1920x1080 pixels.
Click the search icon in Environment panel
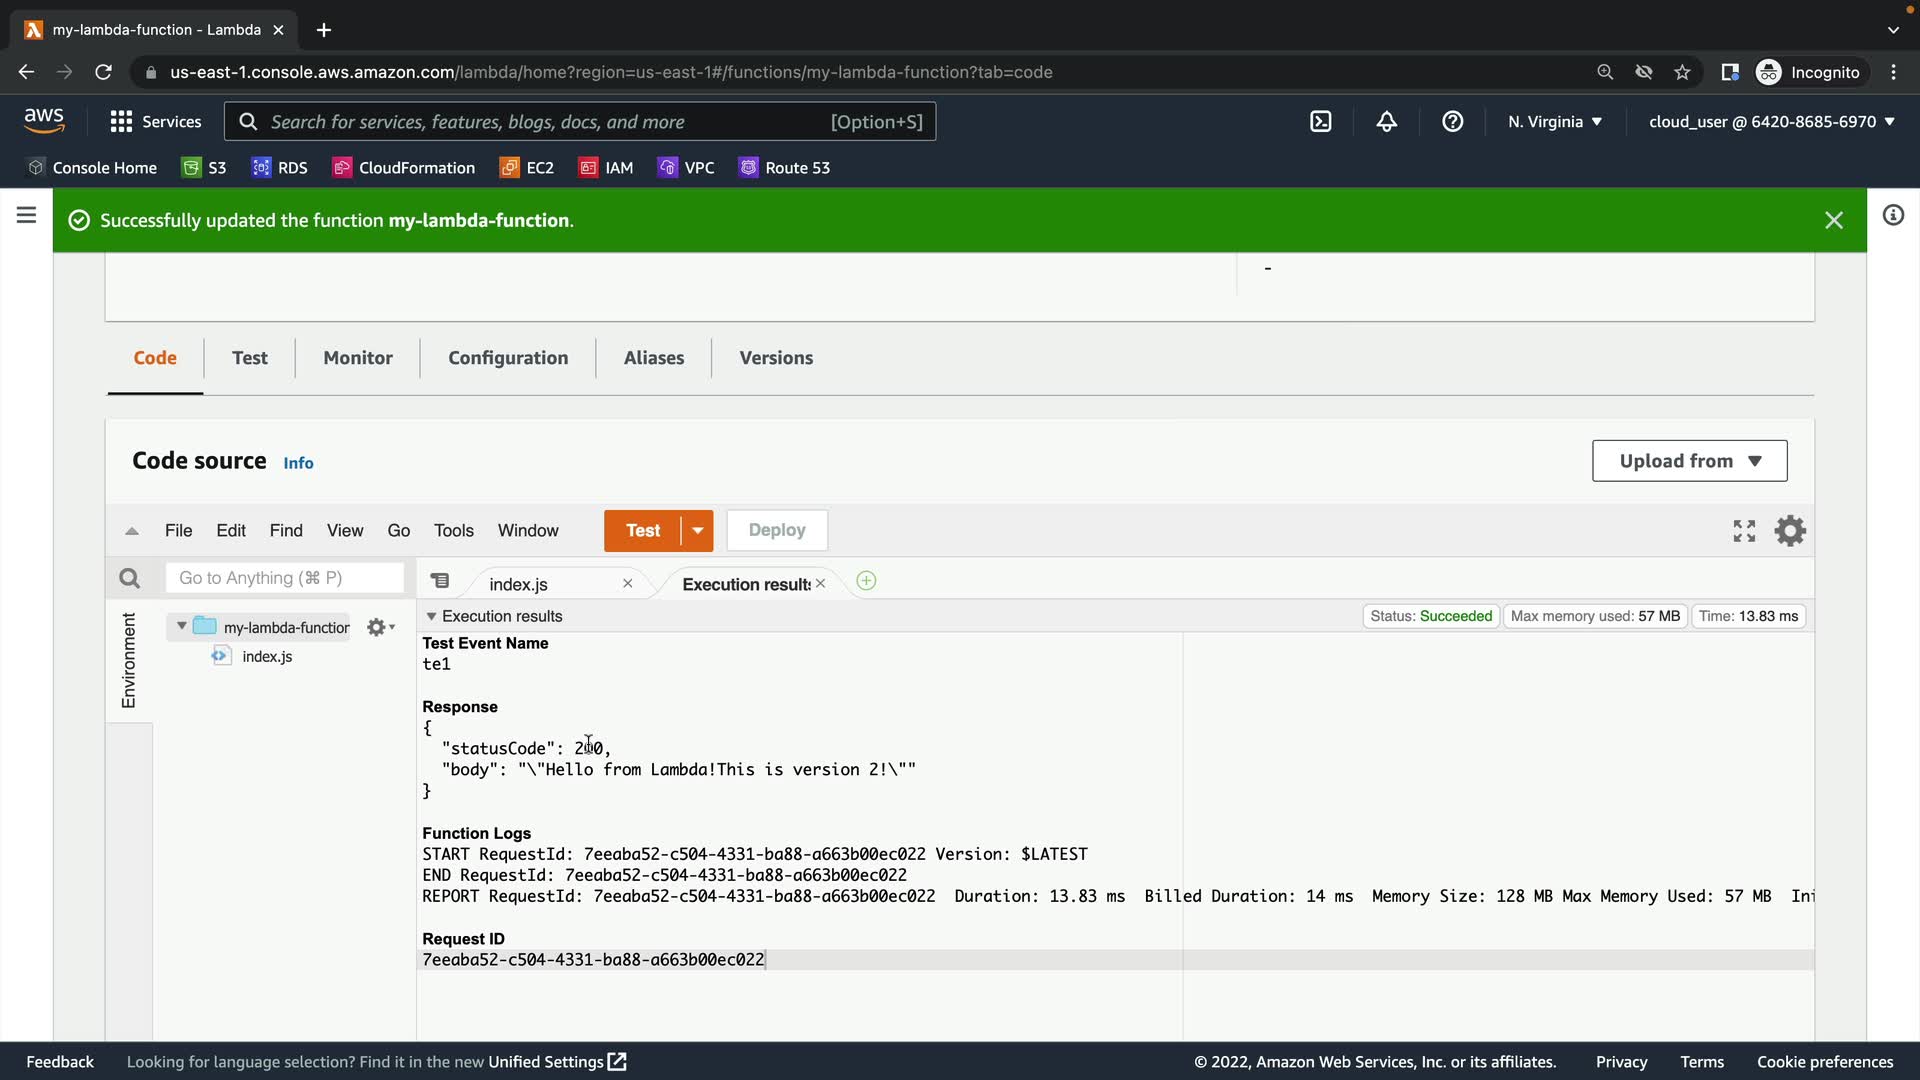point(129,578)
